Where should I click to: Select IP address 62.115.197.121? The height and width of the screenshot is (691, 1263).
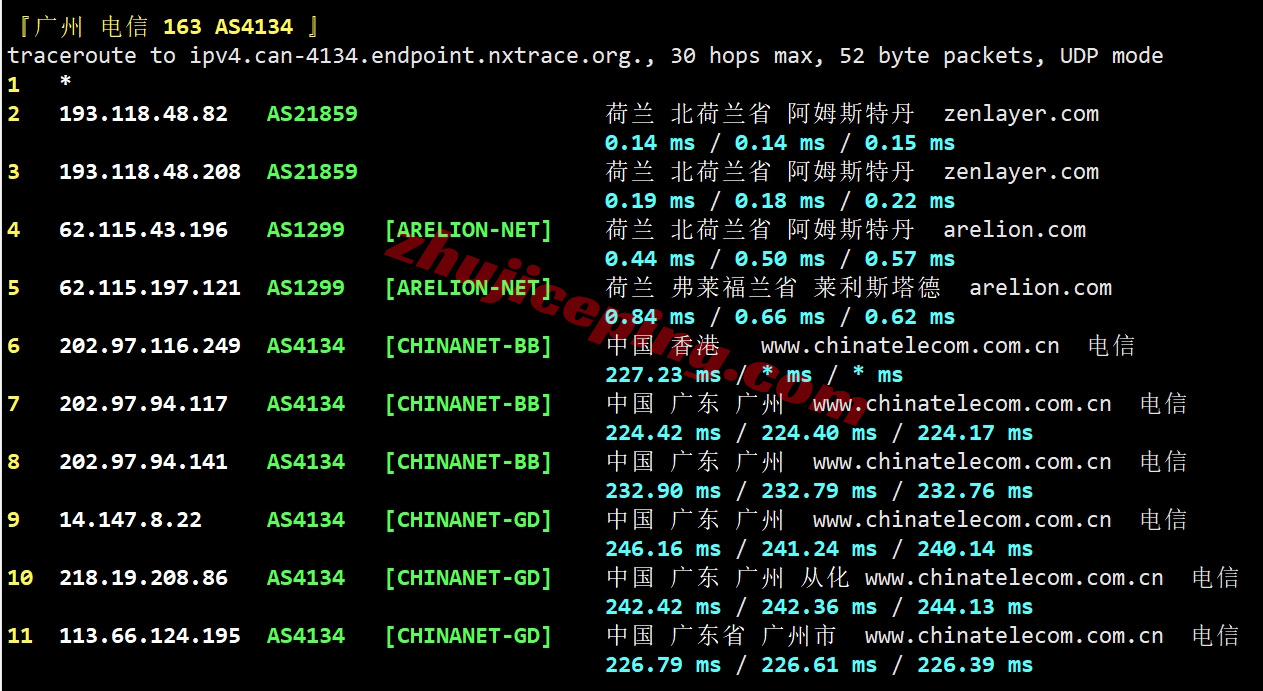(150, 288)
